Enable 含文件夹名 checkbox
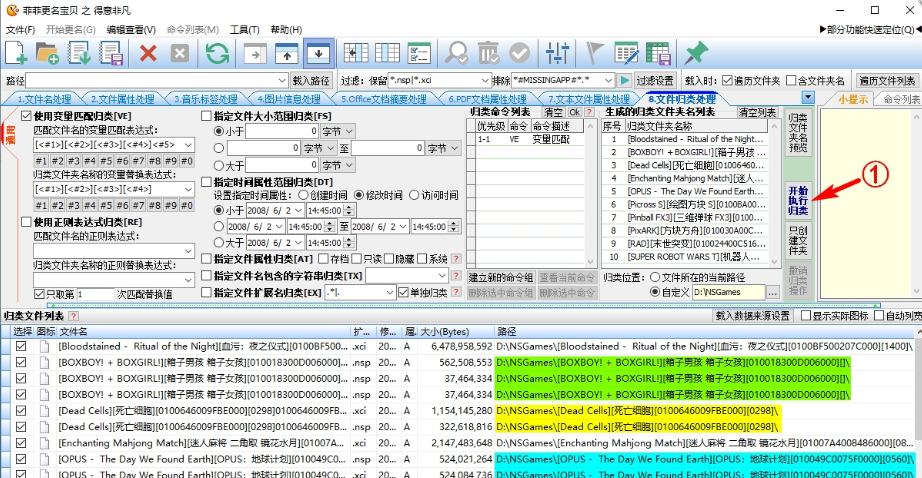This screenshot has width=922, height=478. coord(791,81)
